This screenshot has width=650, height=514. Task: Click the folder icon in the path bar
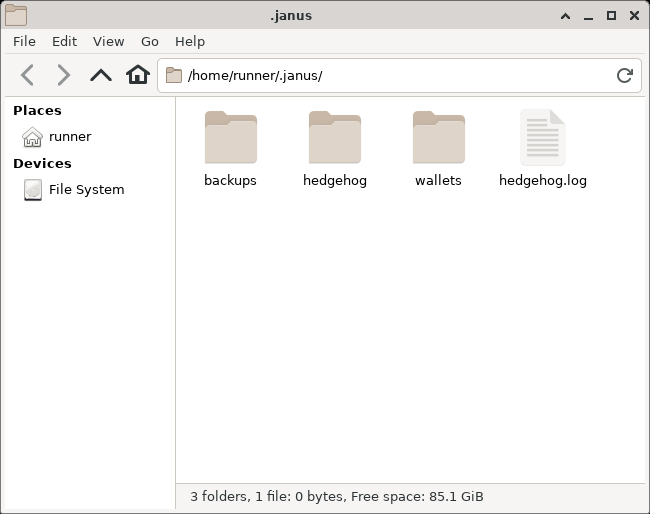(174, 75)
